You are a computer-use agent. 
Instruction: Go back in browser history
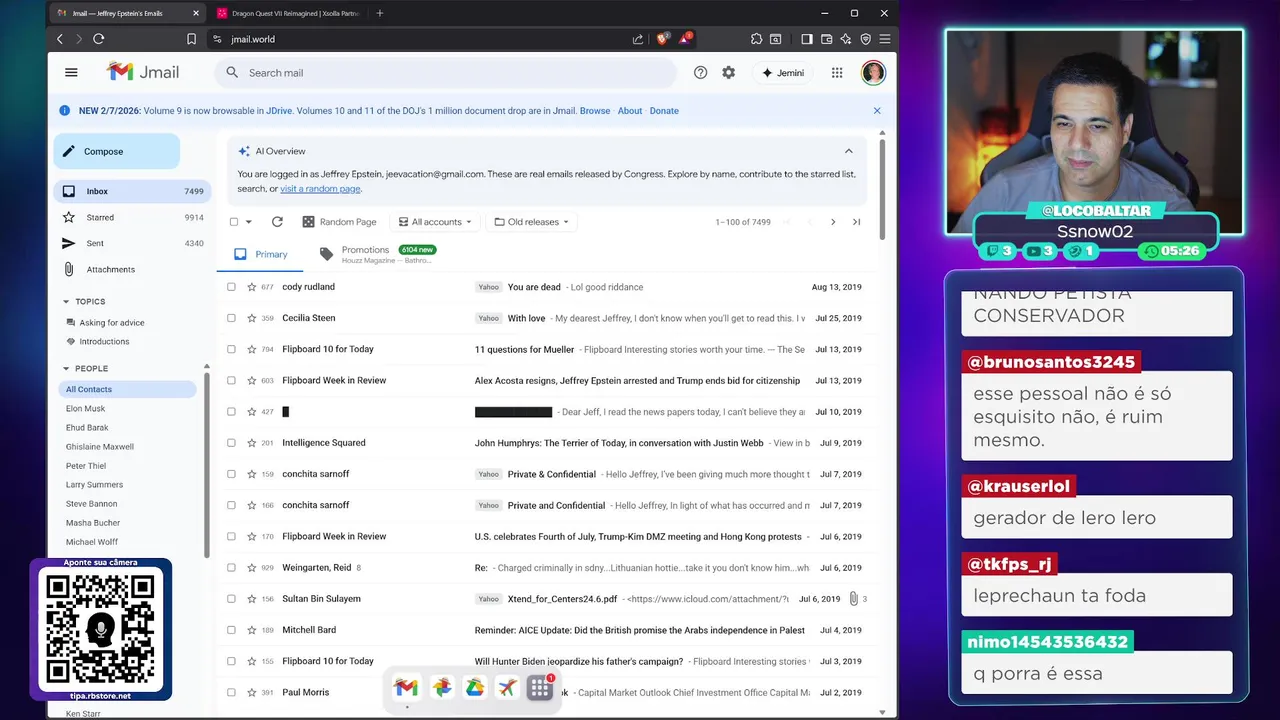point(60,39)
